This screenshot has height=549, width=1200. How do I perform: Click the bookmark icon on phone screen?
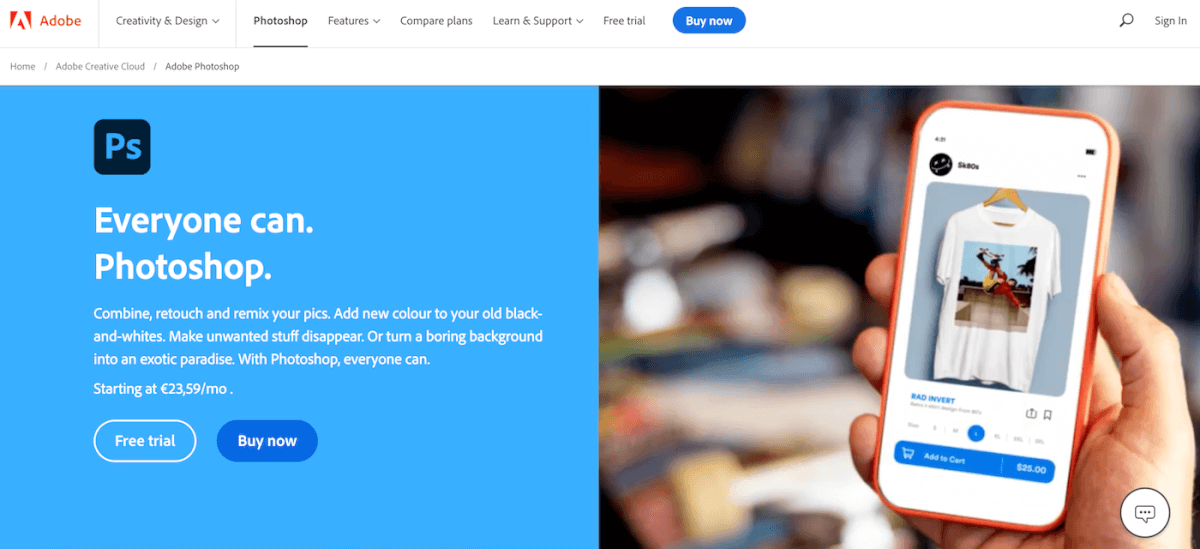[x=1047, y=414]
